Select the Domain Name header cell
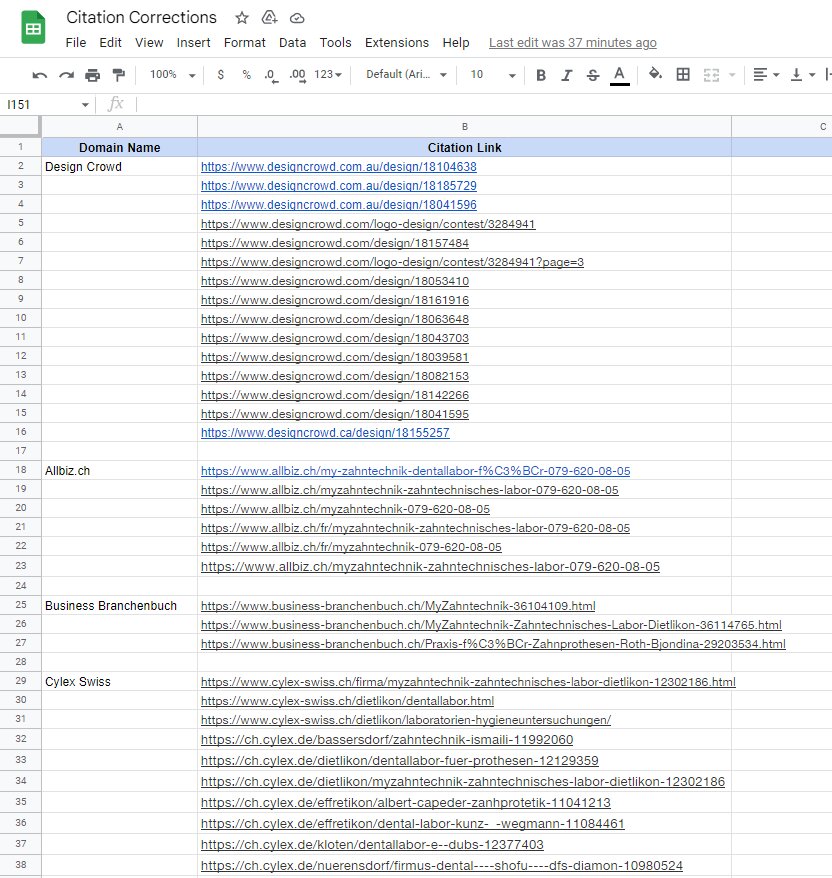The height and width of the screenshot is (878, 832). tap(119, 147)
